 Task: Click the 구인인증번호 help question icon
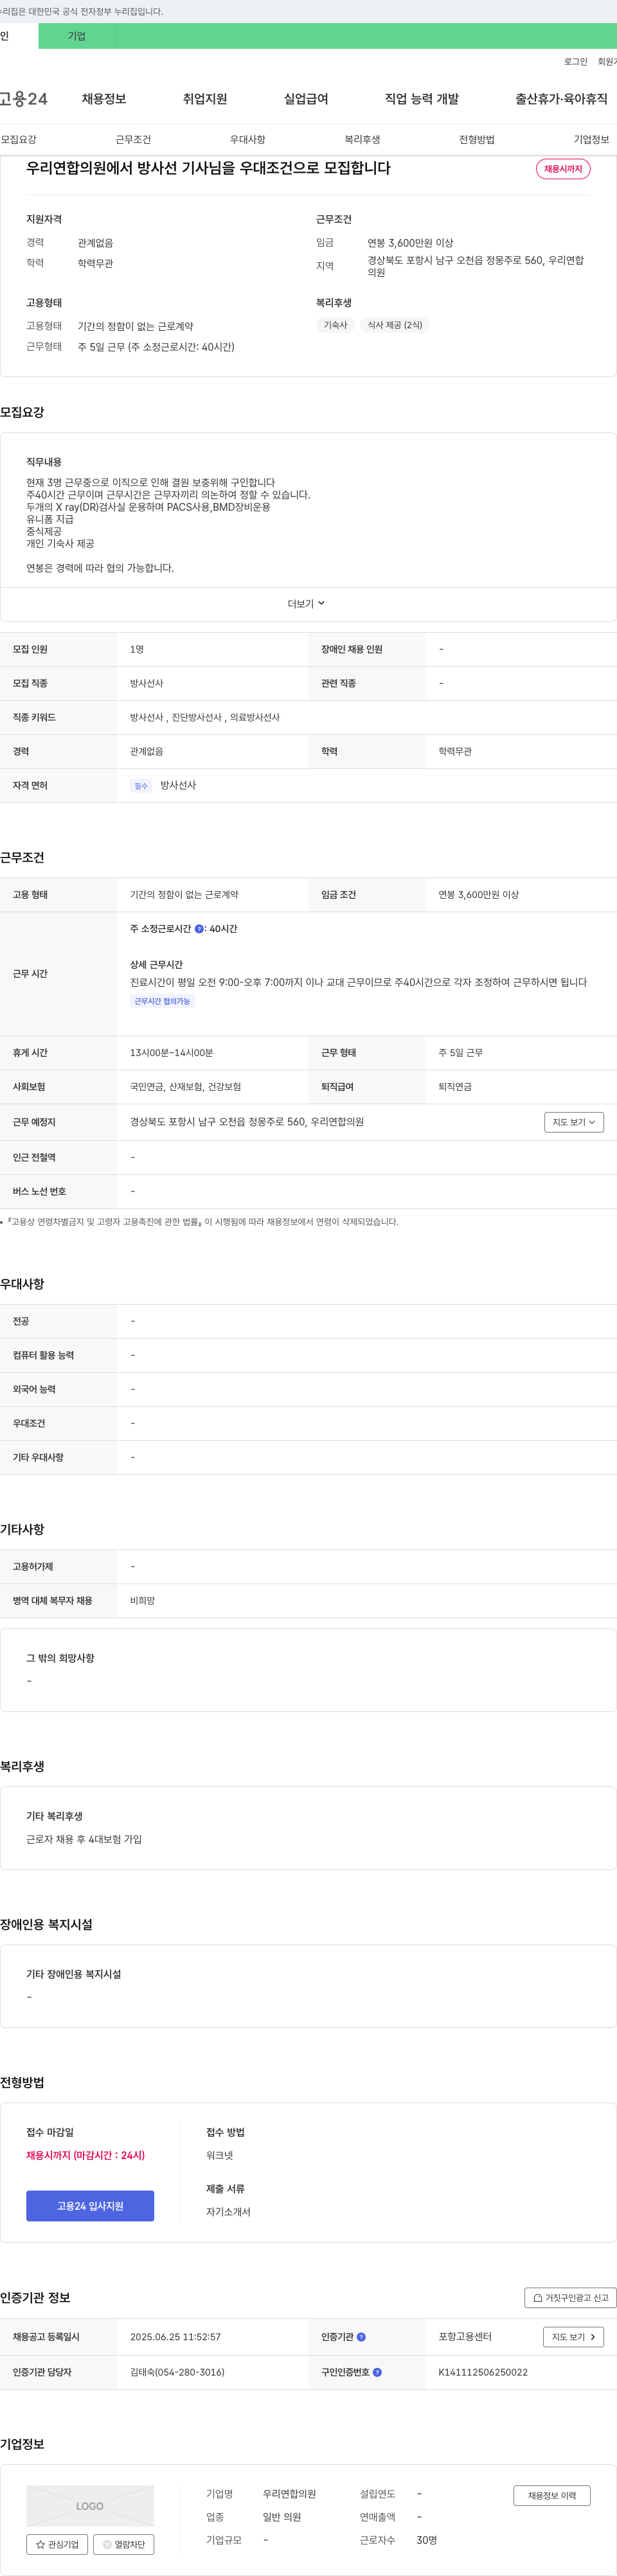[377, 2372]
